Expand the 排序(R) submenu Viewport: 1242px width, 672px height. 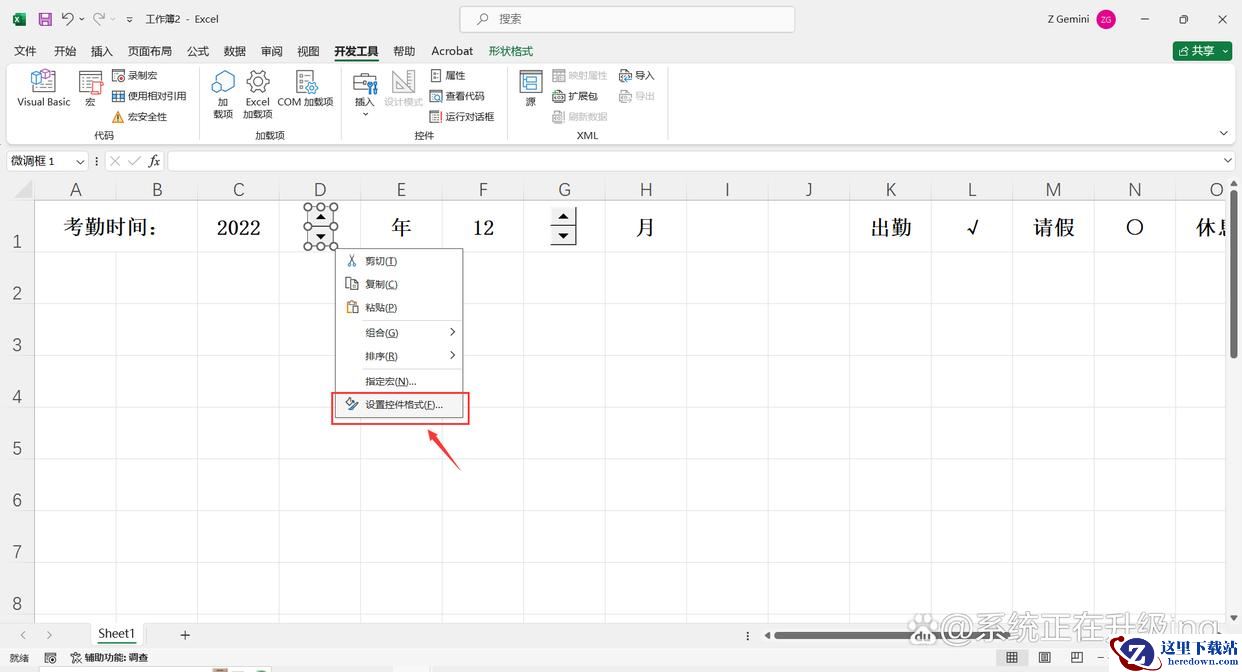(399, 356)
